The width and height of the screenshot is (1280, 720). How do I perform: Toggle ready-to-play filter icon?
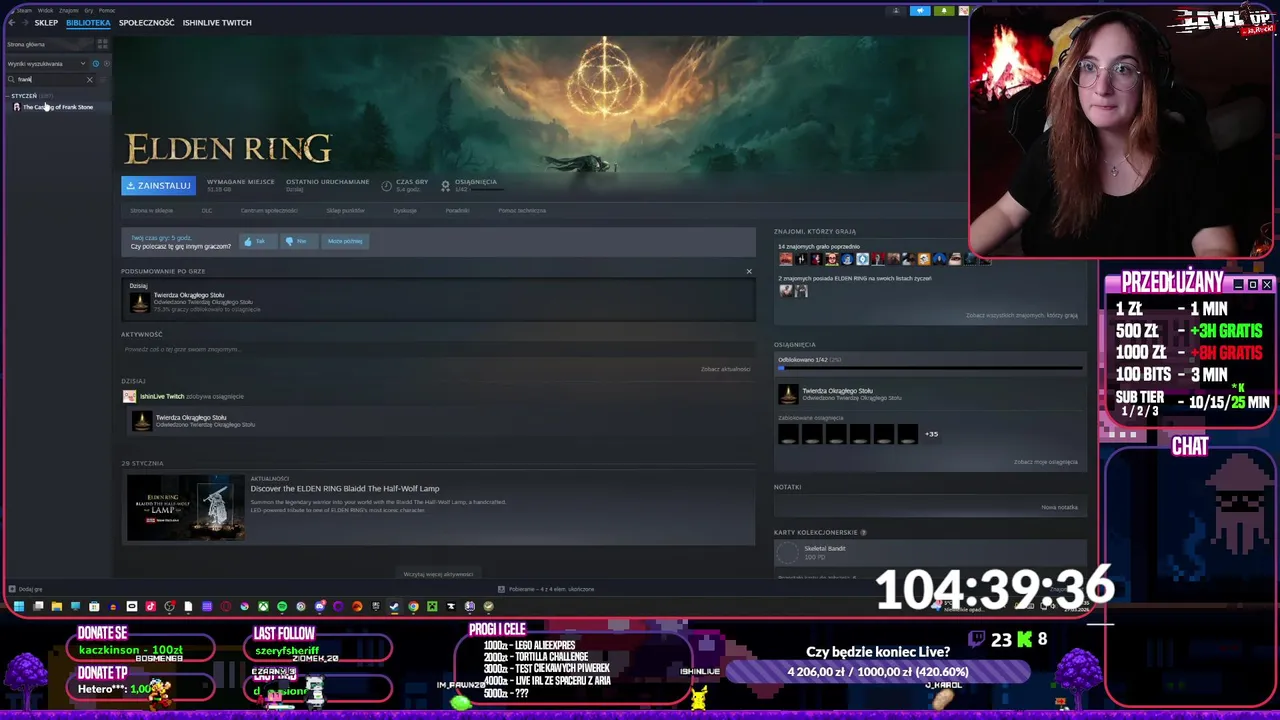107,63
